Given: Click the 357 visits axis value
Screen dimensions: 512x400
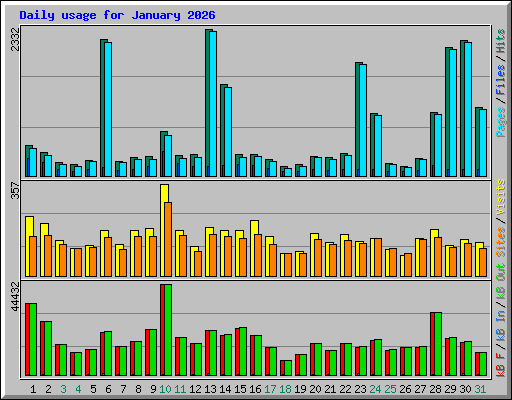Looking at the screenshot, I should coord(15,190).
